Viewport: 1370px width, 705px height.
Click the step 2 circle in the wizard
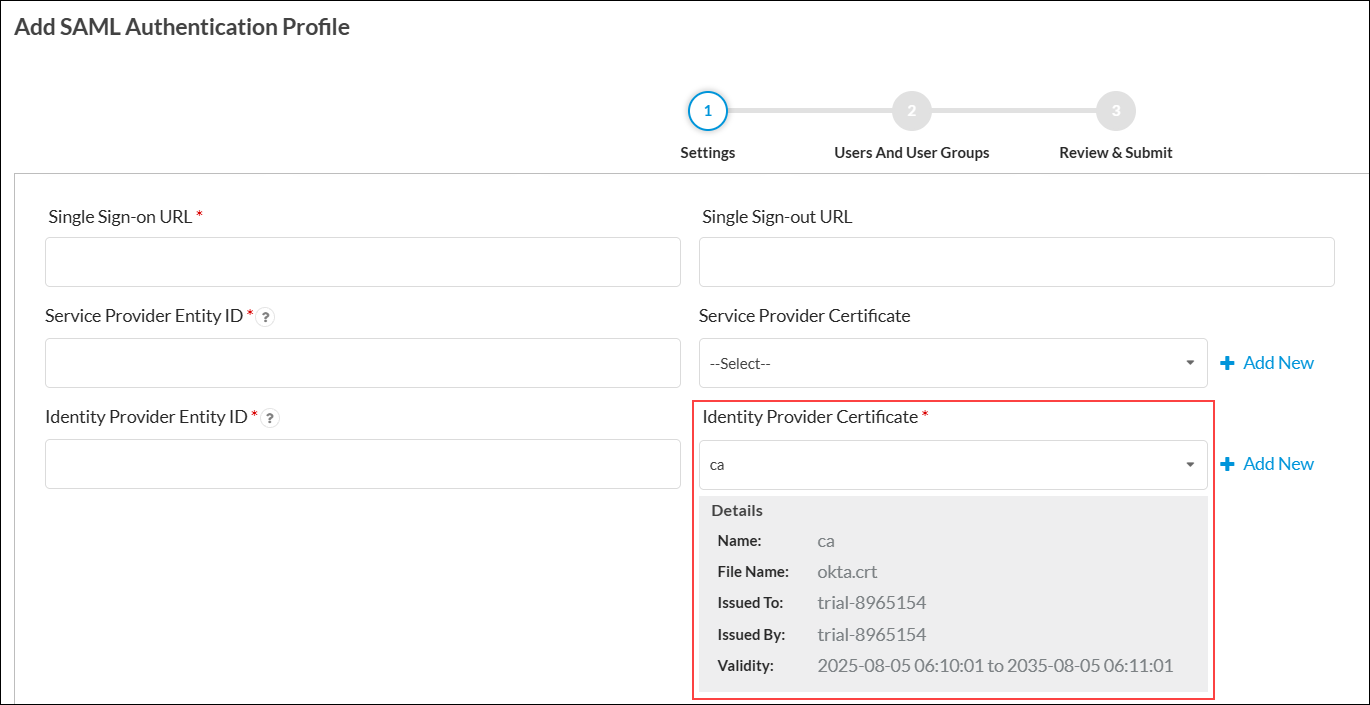point(911,111)
